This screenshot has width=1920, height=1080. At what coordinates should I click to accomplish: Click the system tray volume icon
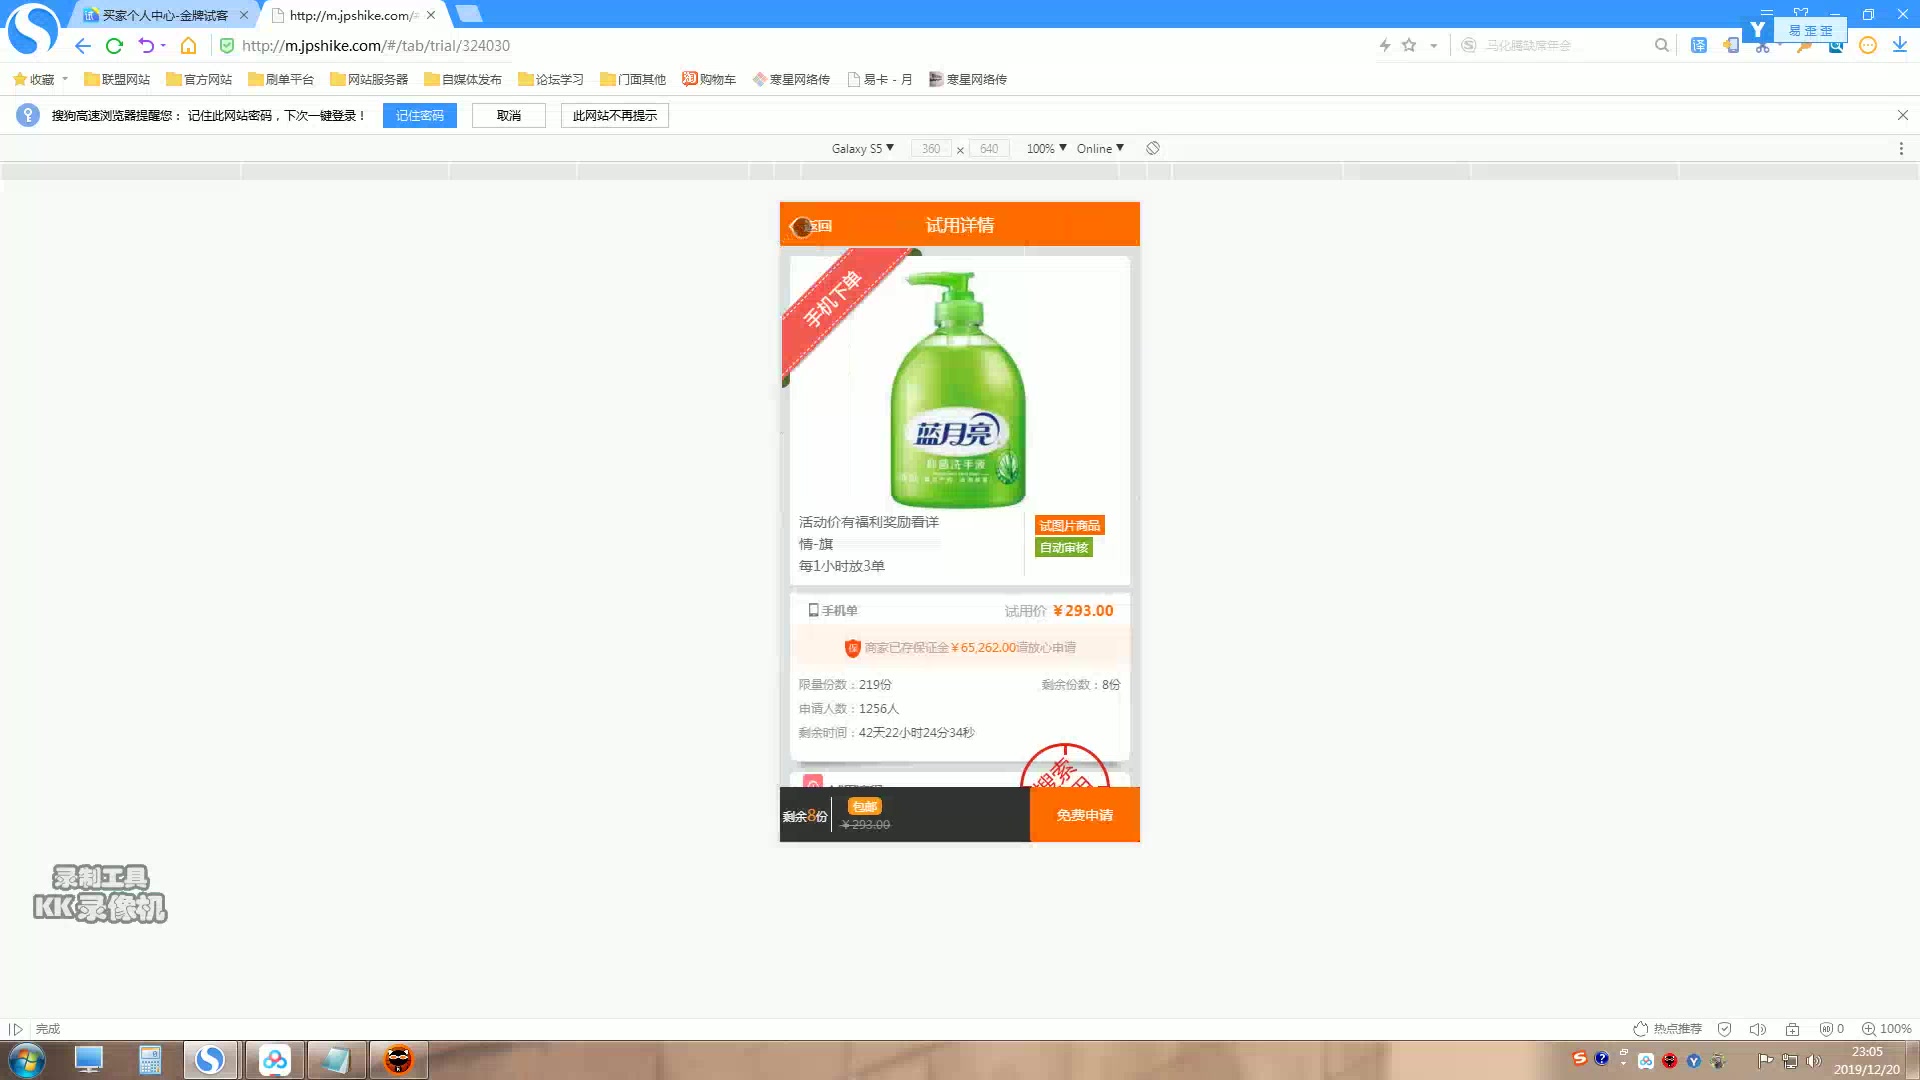pyautogui.click(x=1814, y=1061)
